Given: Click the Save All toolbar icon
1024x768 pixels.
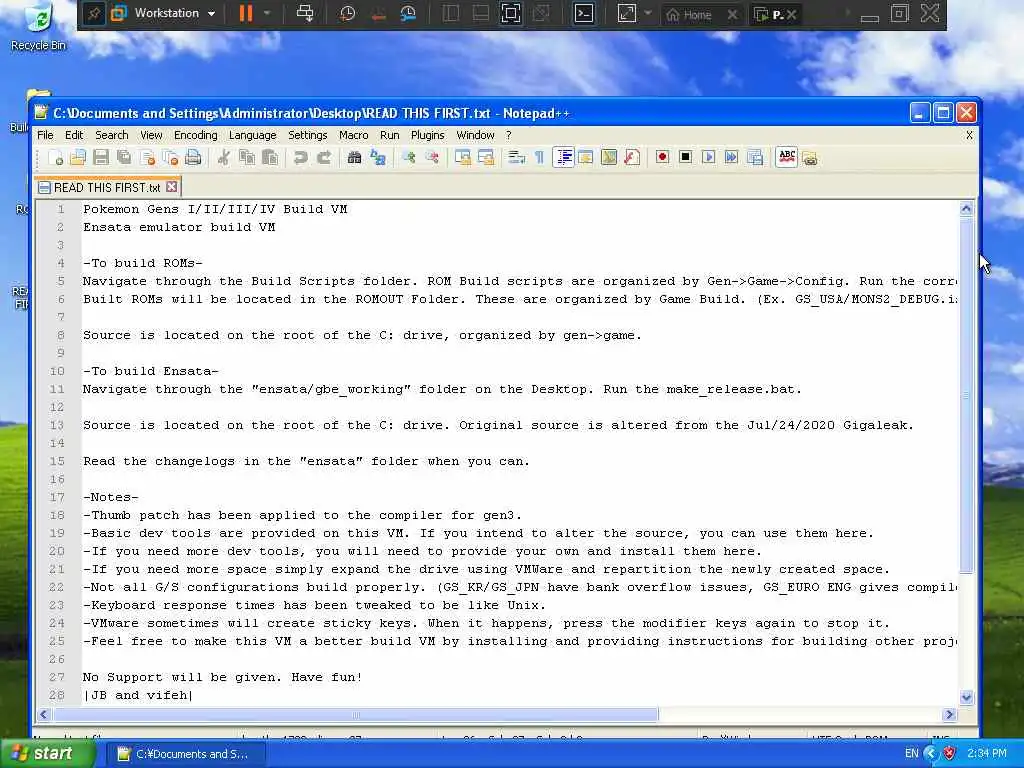Looking at the screenshot, I should point(123,157).
